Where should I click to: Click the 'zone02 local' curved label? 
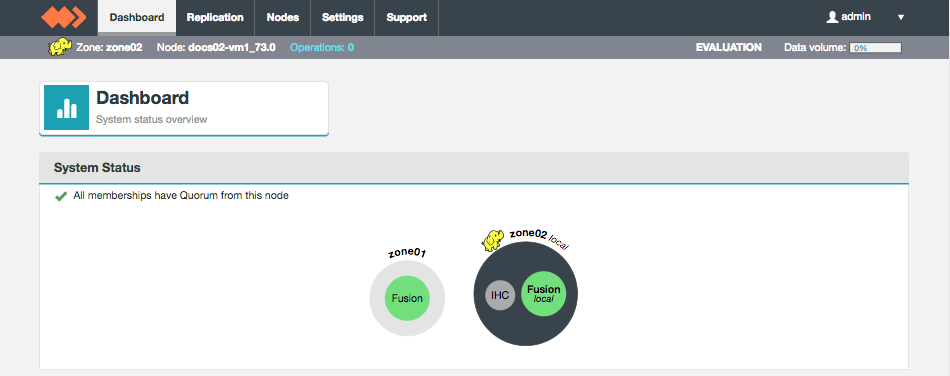point(539,238)
